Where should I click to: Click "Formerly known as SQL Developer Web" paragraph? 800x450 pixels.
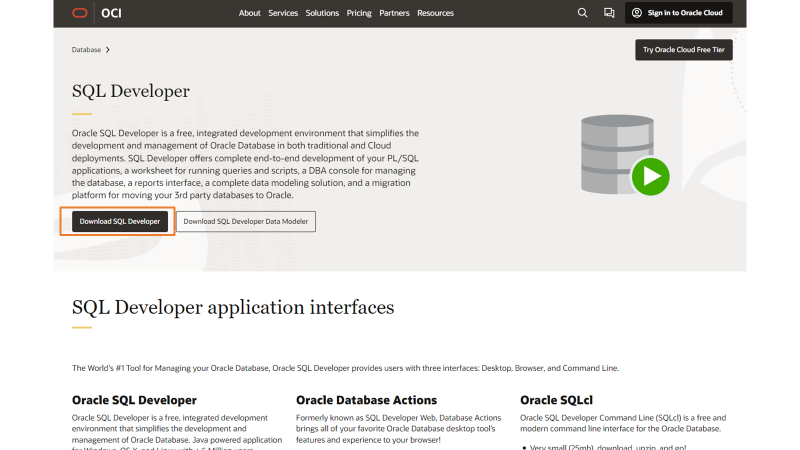(x=398, y=429)
